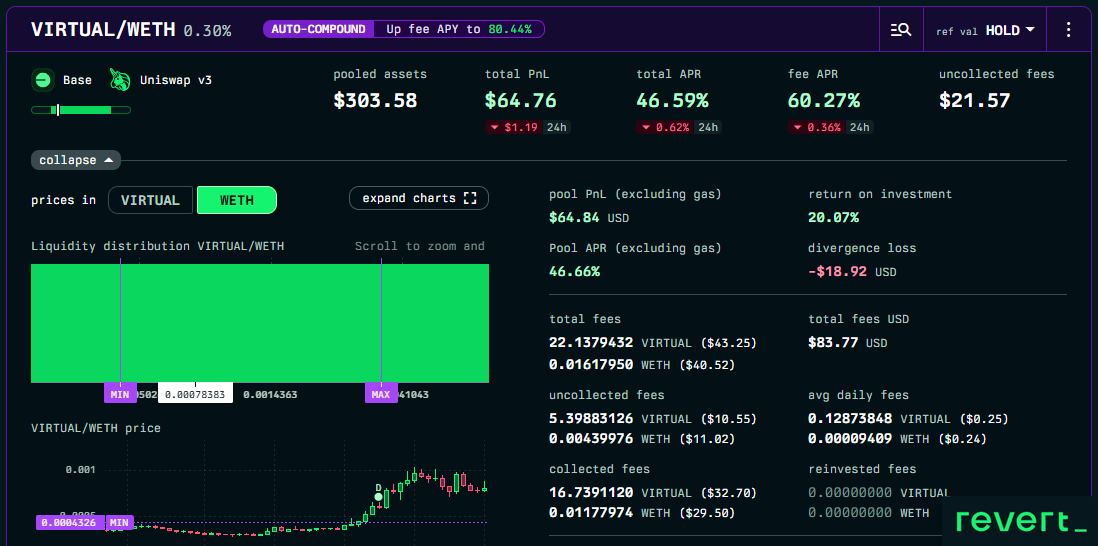Click the Base network icon
The image size is (1098, 546).
click(43, 80)
